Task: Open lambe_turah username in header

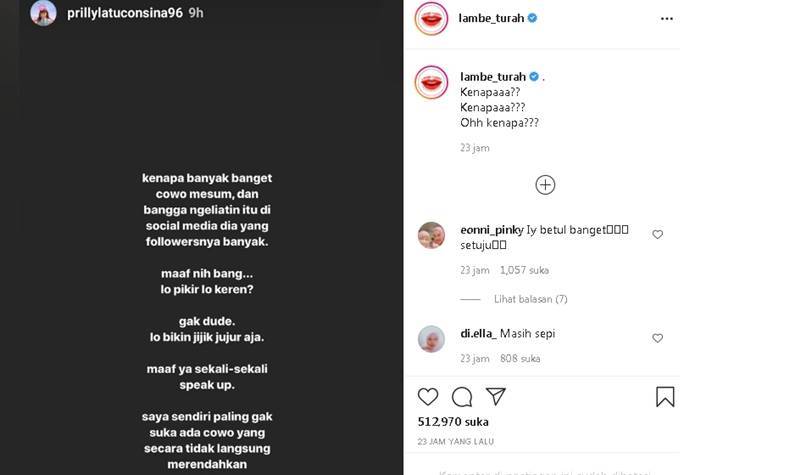Action: (x=491, y=18)
